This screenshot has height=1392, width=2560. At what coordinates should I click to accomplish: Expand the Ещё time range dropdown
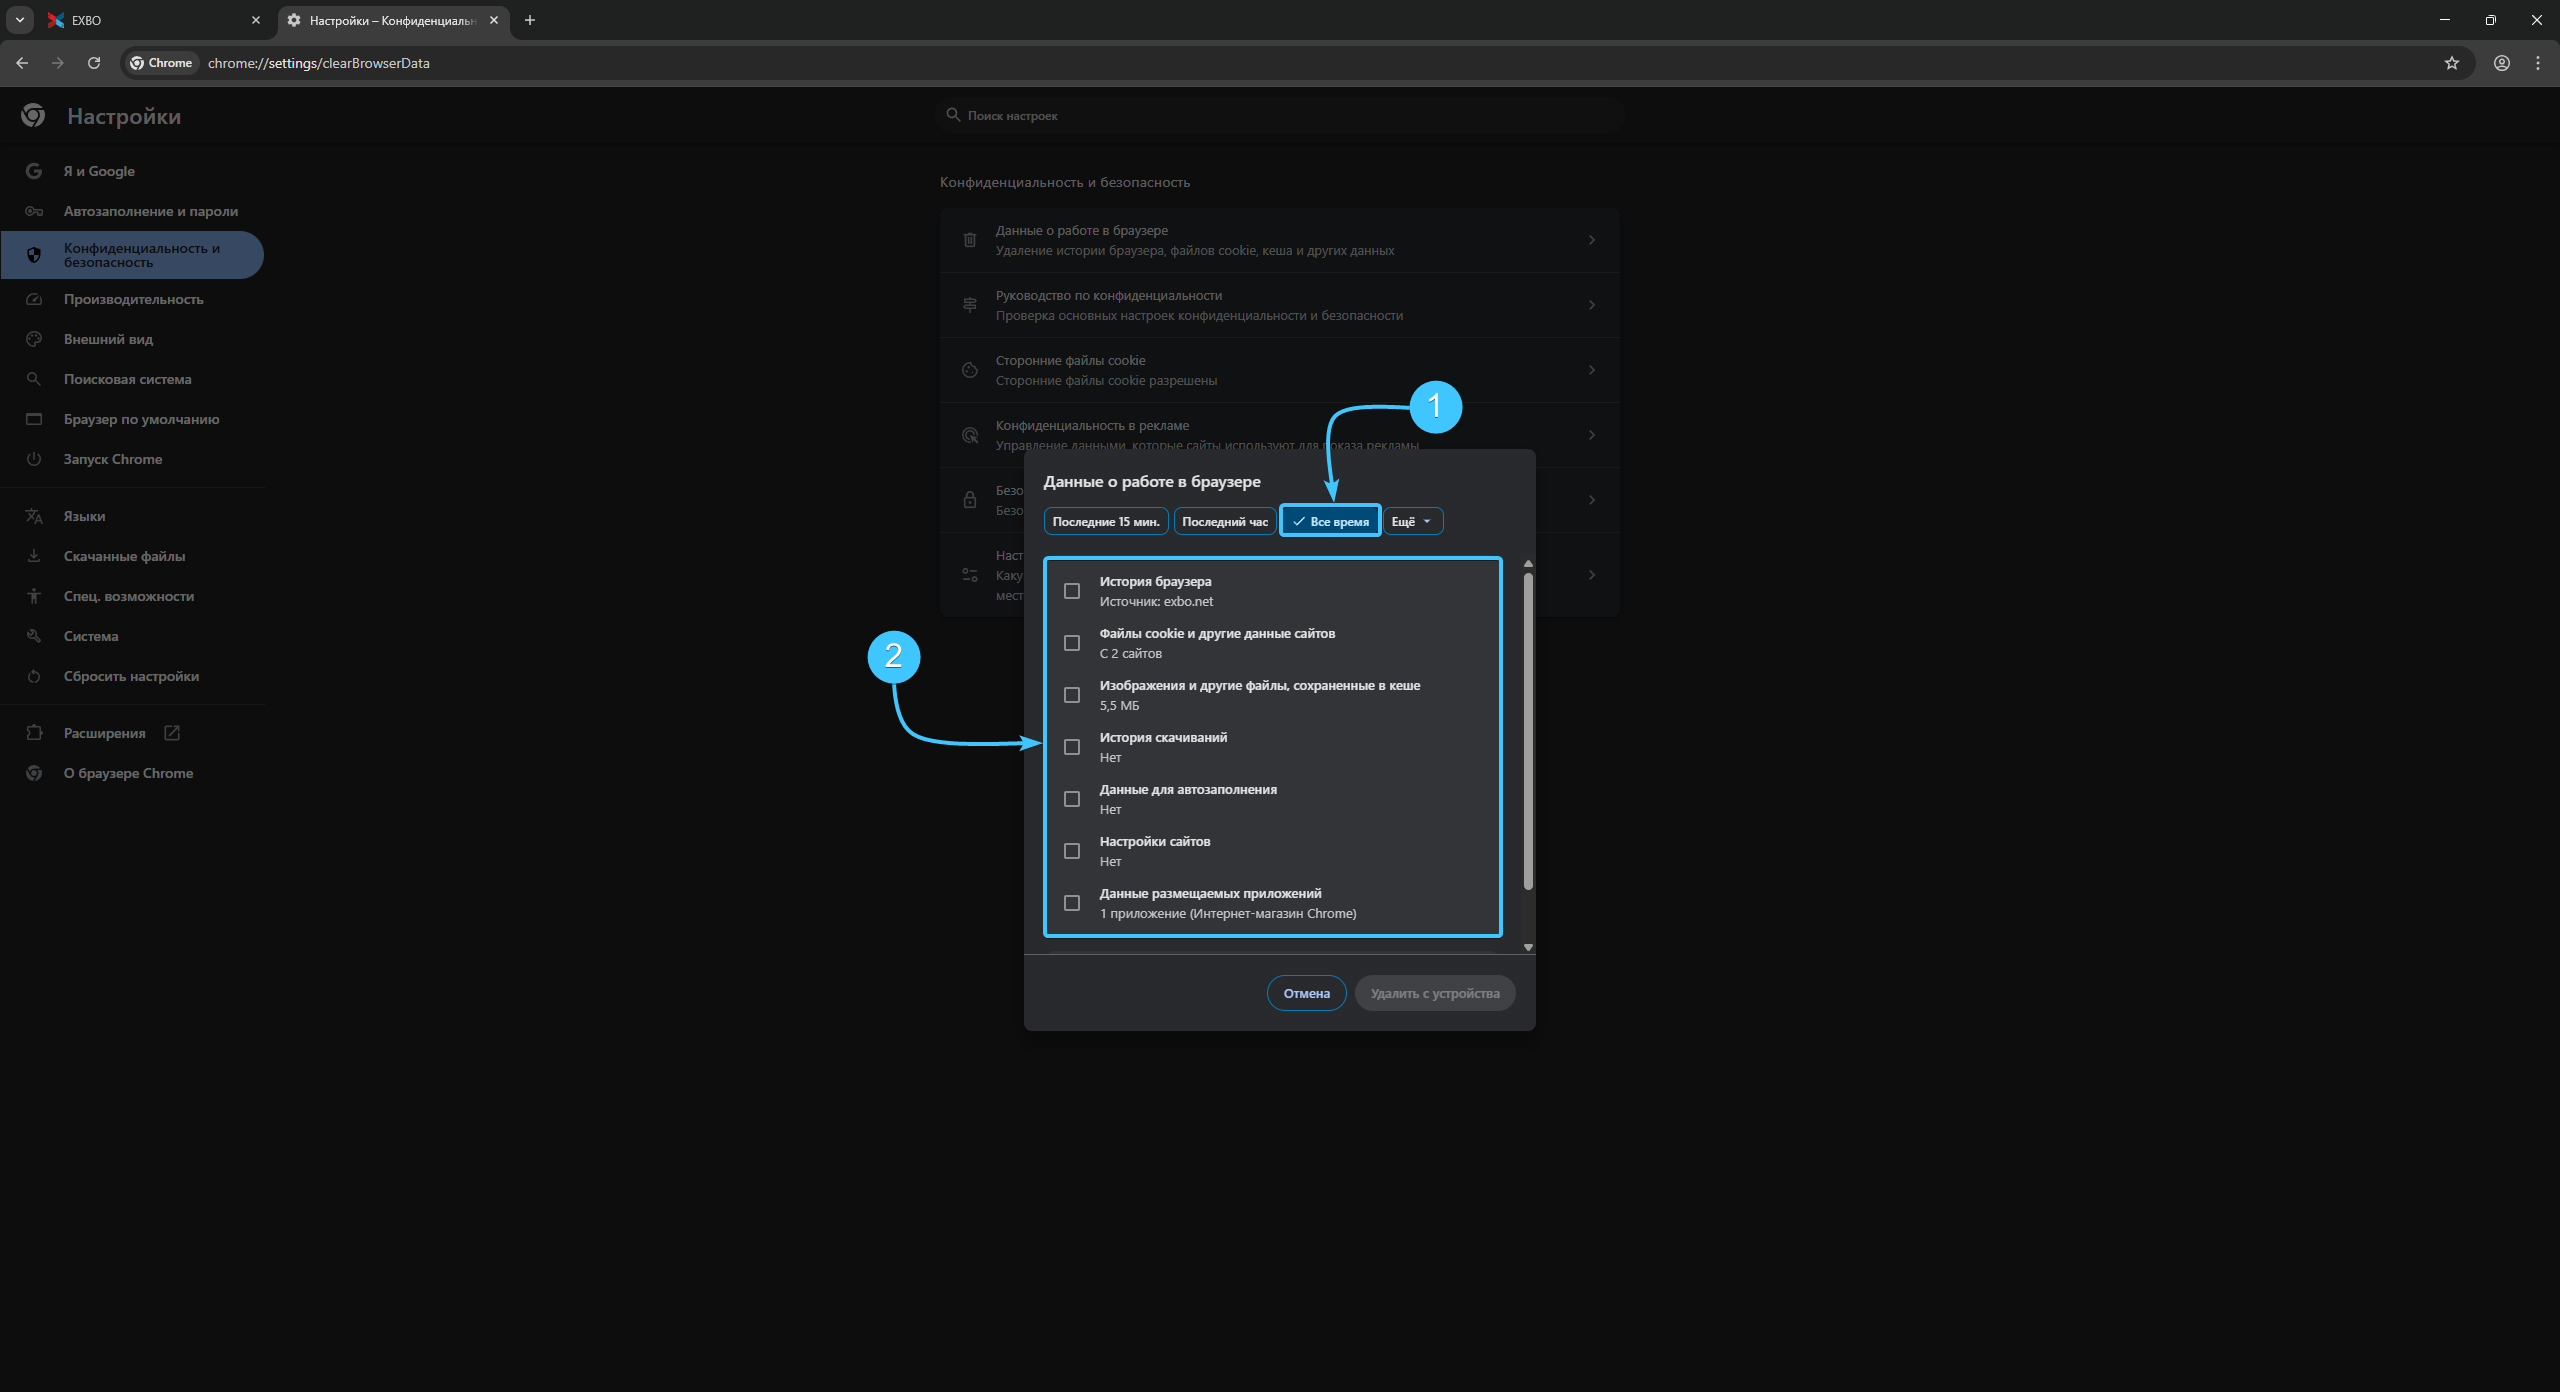pyautogui.click(x=1412, y=521)
